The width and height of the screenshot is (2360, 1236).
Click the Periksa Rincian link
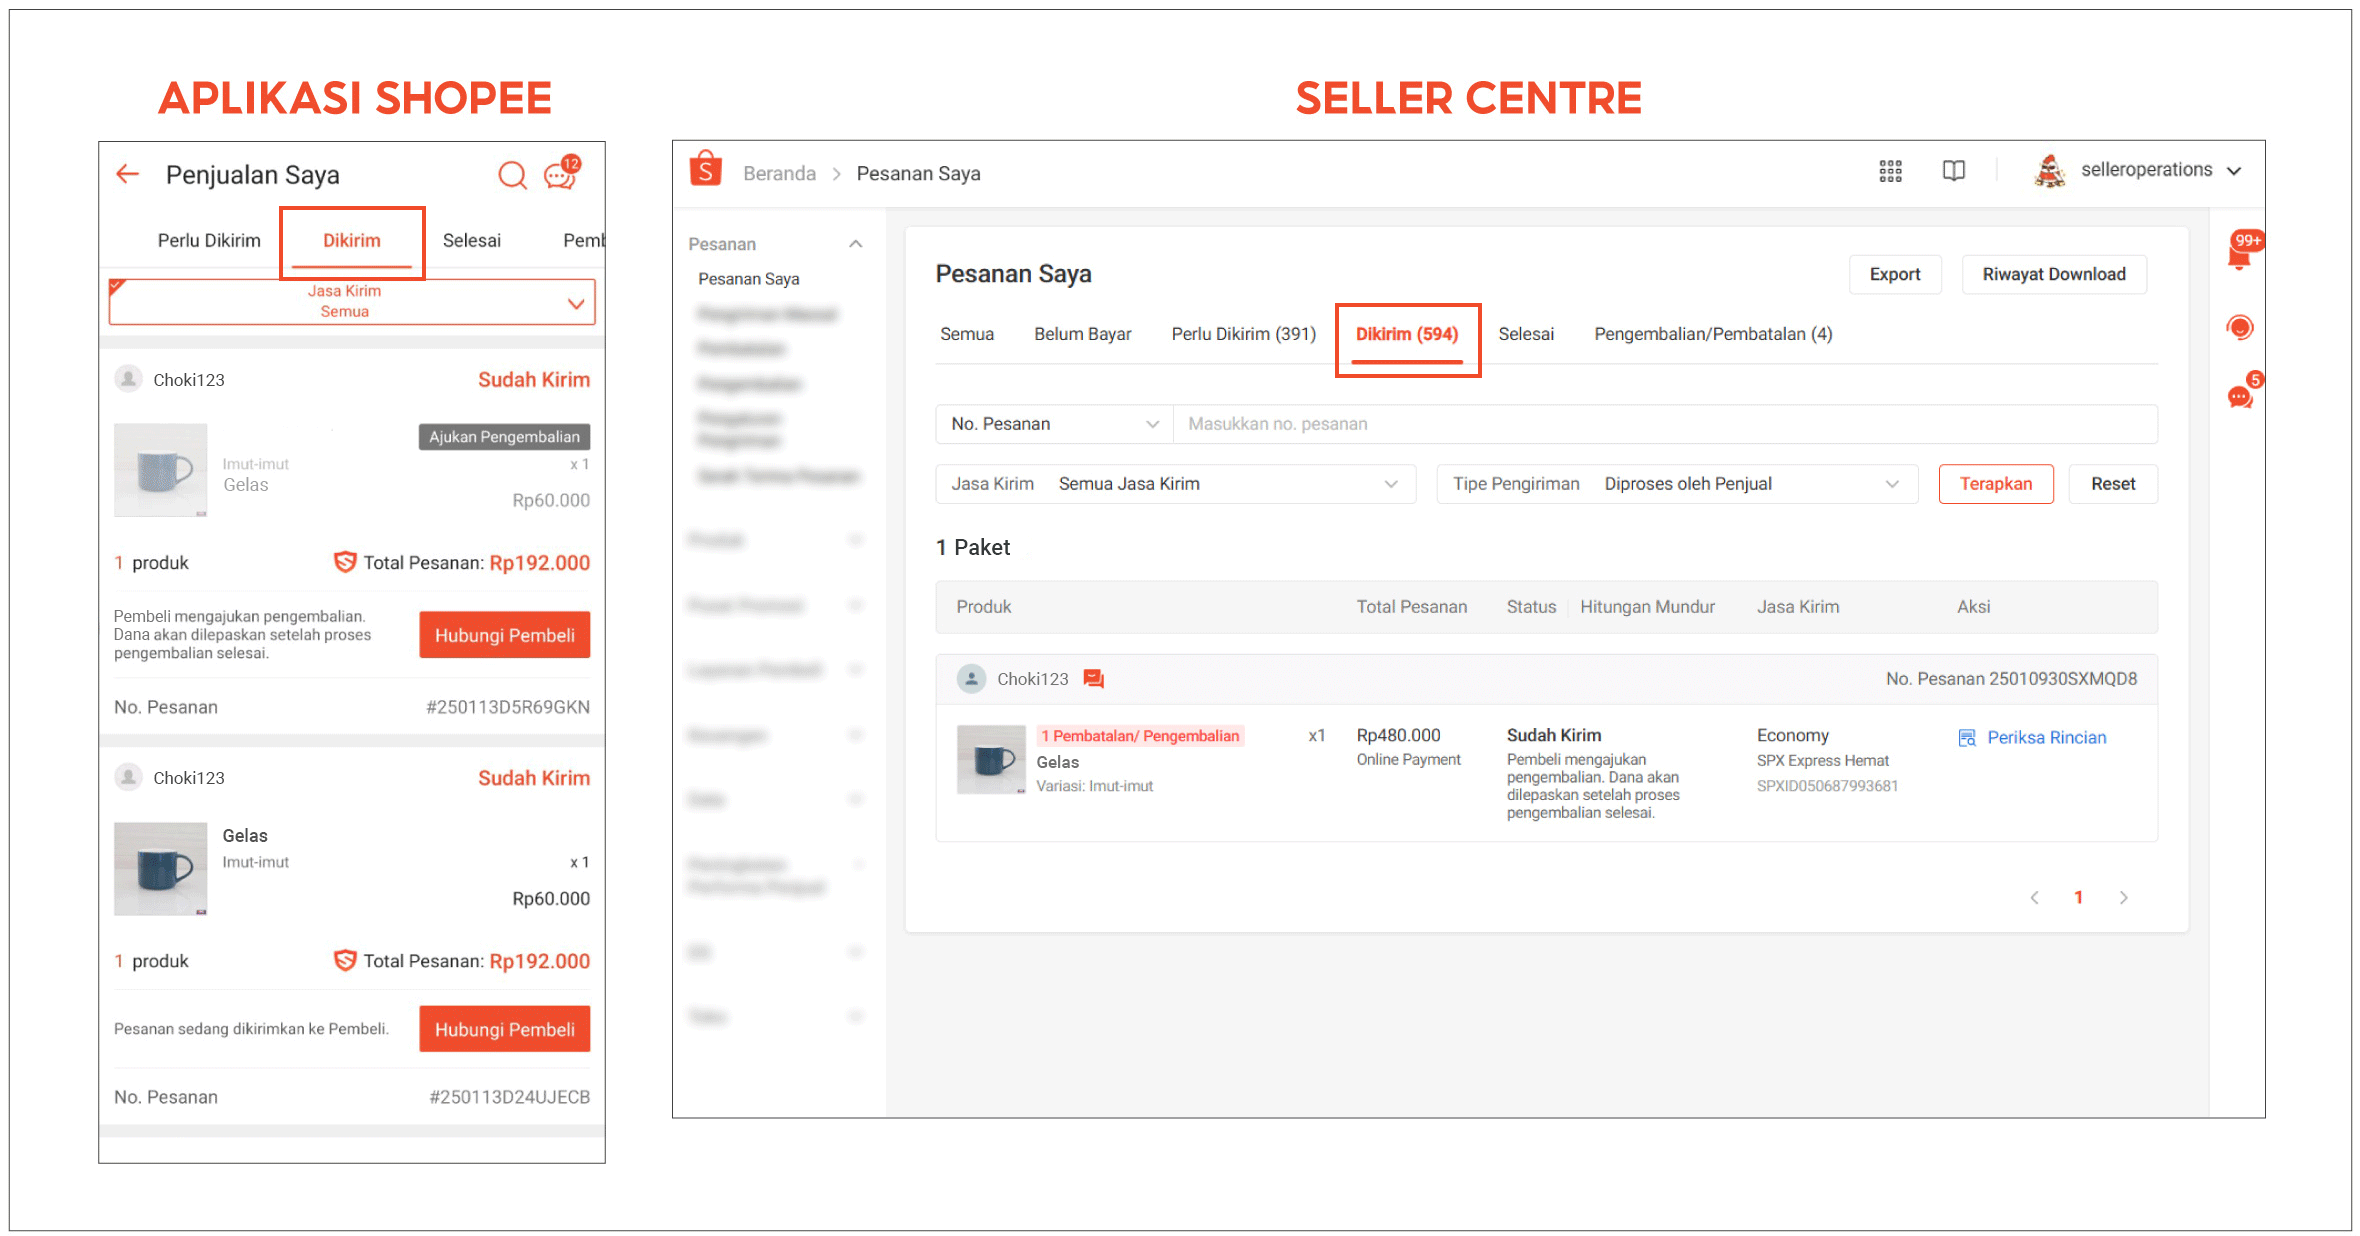(x=2045, y=738)
